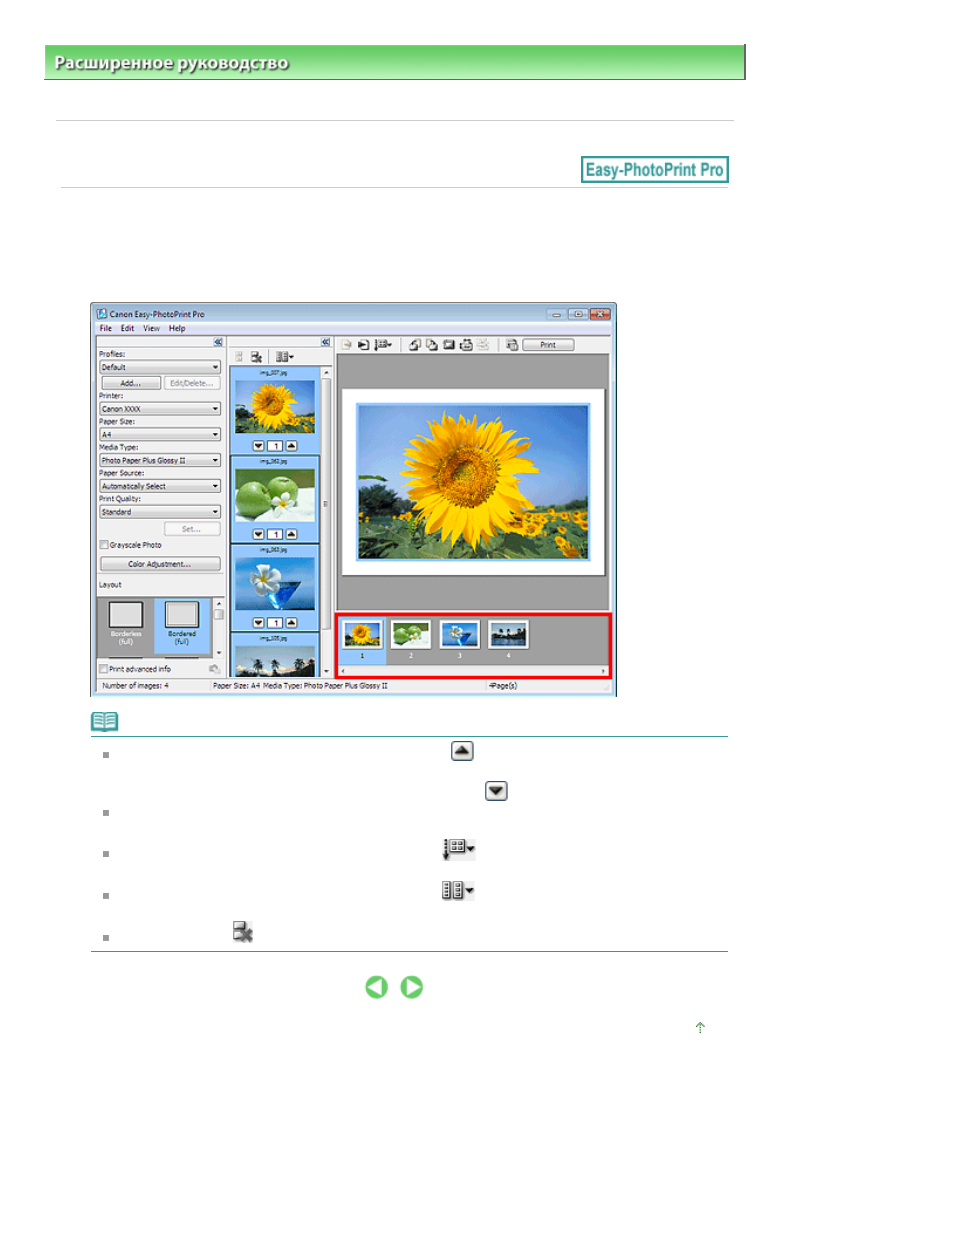Image resolution: width=954 pixels, height=1235 pixels.
Task: Go to the previous page with the green left arrow
Action: [x=376, y=987]
